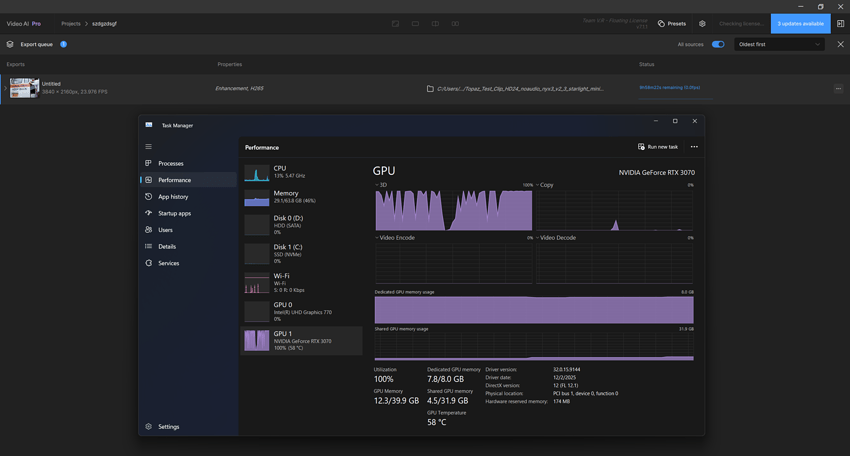The width and height of the screenshot is (850, 456).
Task: Open the Task Manager hamburger navigation menu
Action: (149, 147)
